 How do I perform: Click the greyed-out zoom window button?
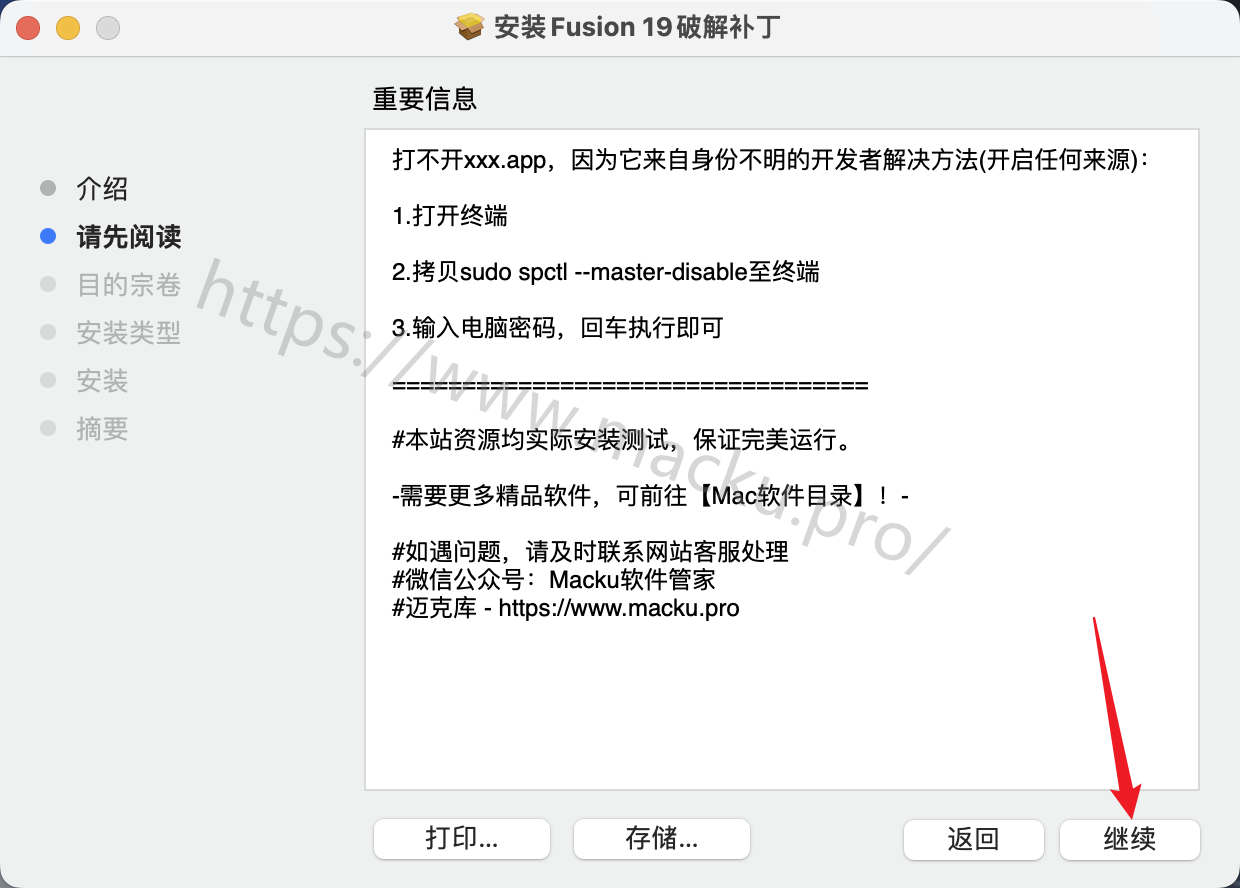(108, 28)
